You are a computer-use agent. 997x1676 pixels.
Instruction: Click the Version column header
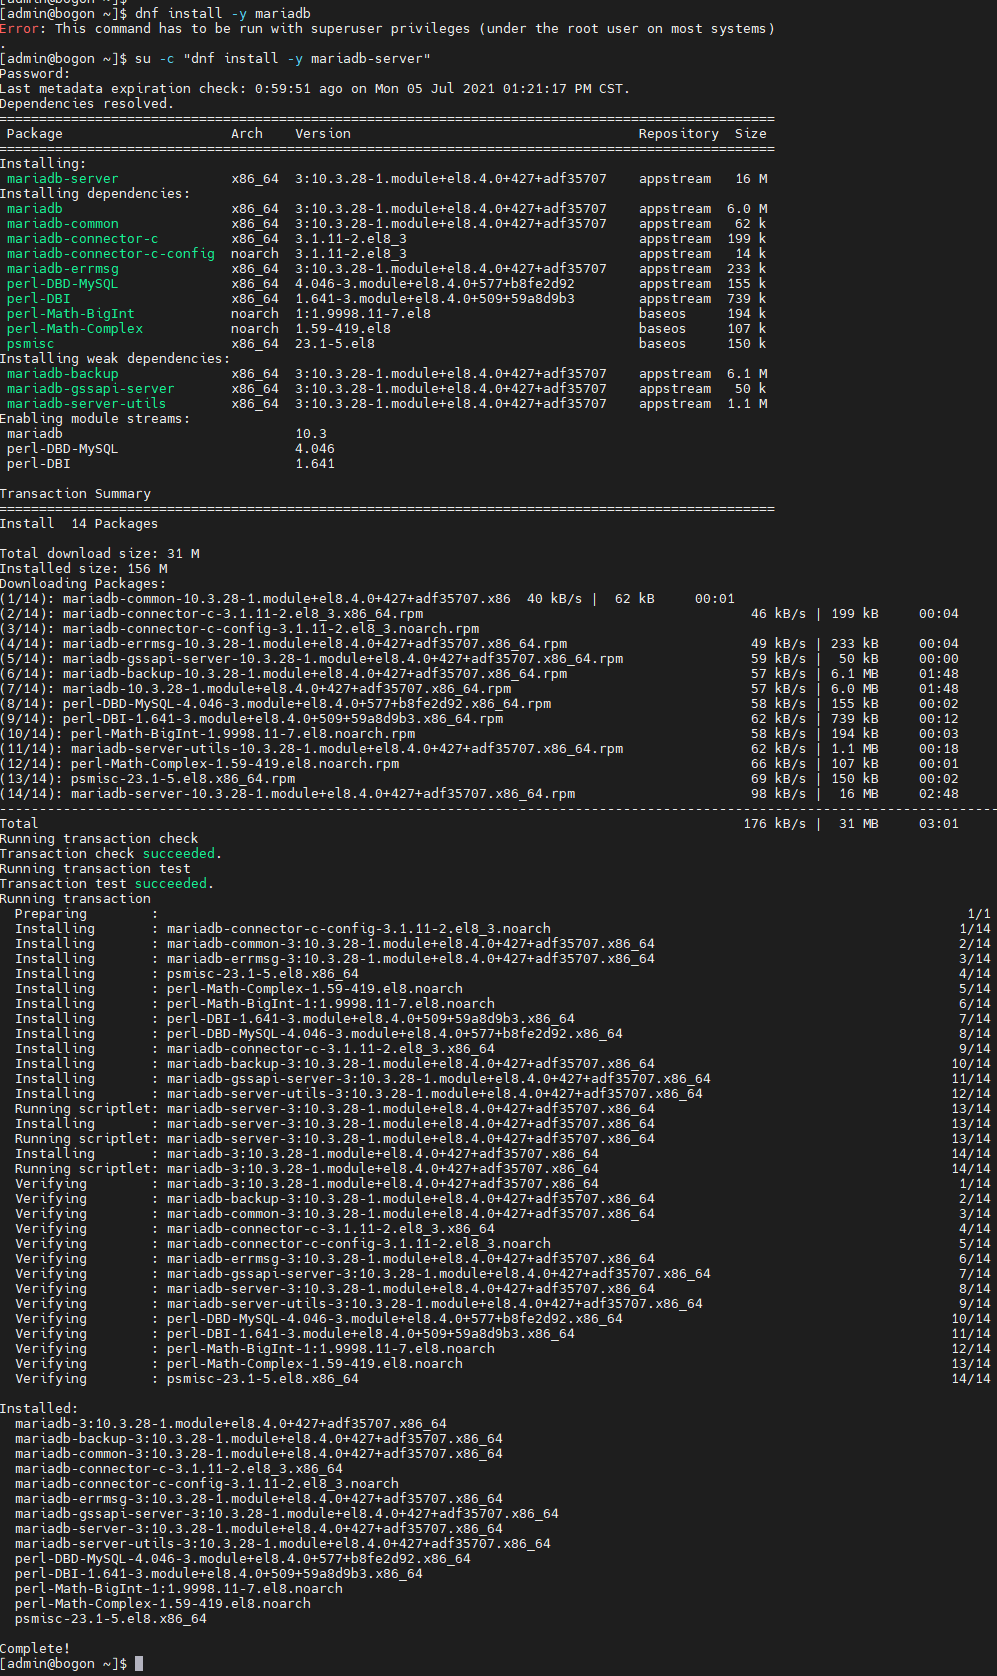coord(323,134)
